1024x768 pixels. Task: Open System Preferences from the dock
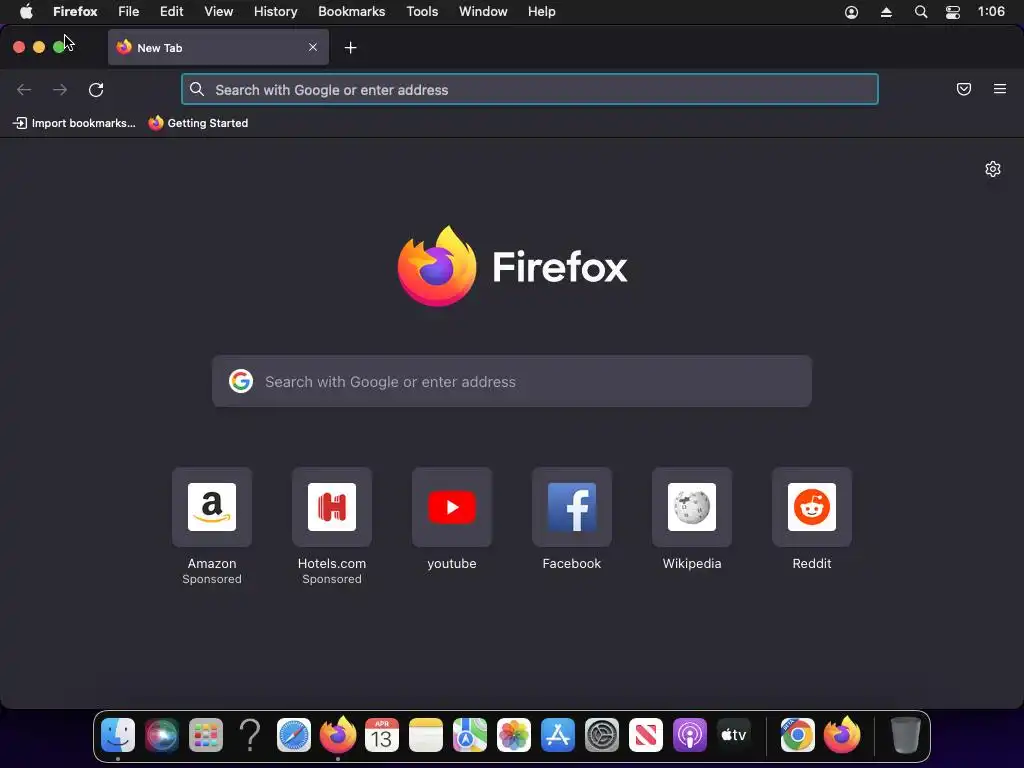(601, 735)
